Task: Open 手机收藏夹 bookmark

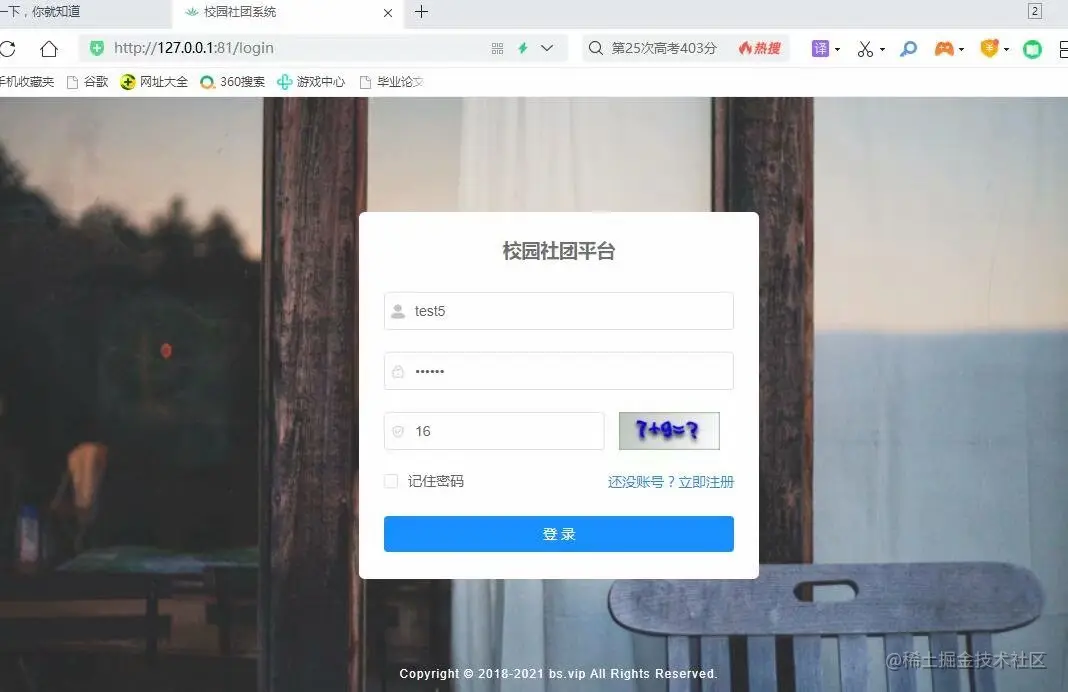Action: tap(27, 82)
